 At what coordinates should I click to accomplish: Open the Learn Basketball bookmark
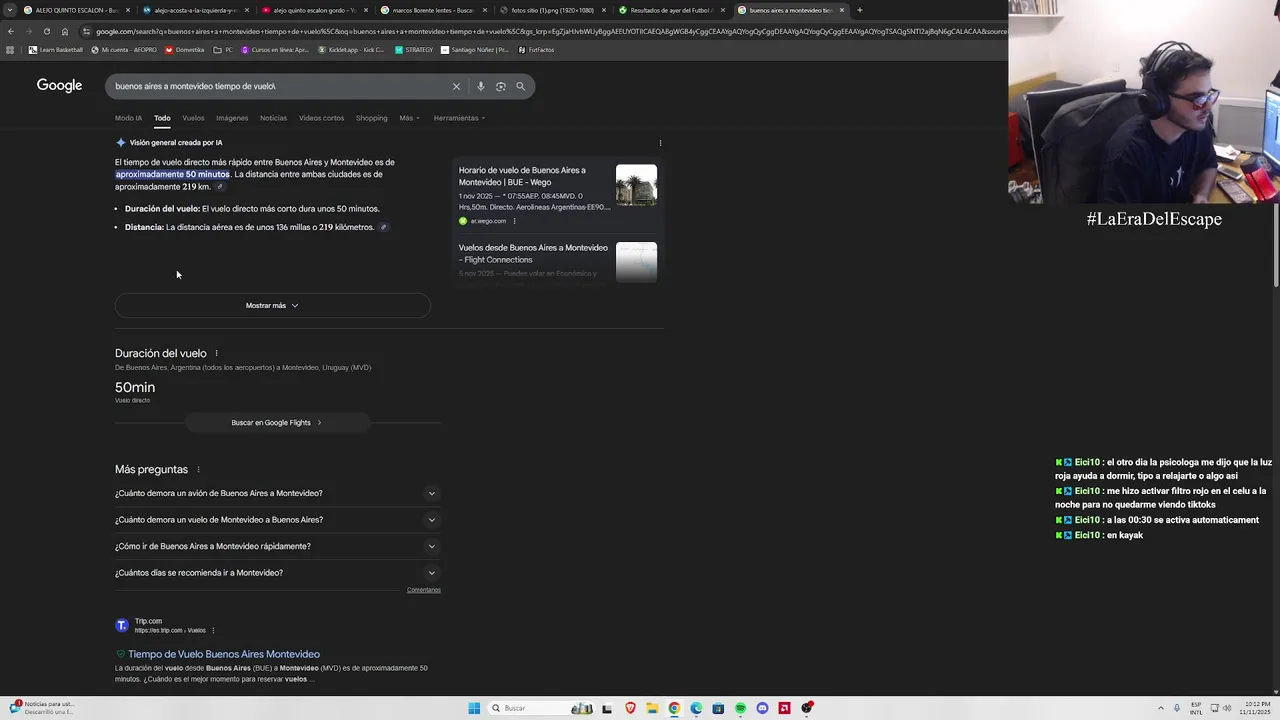click(56, 50)
